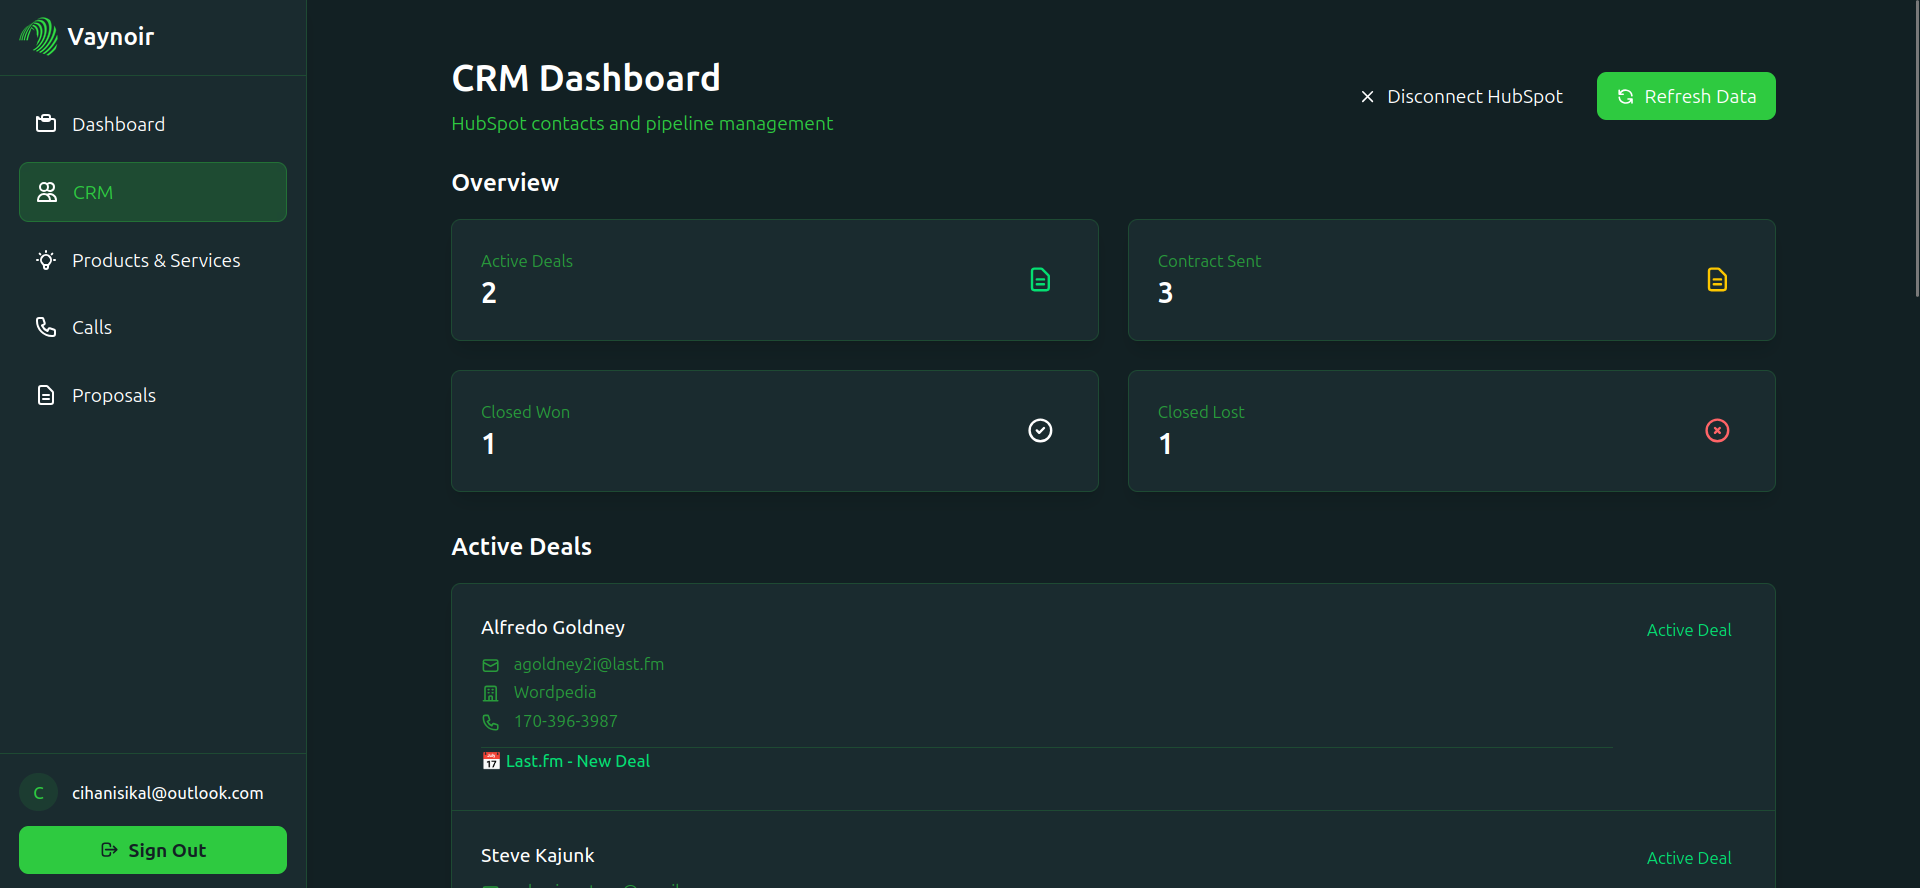Click the Products lightbulb icon
The height and width of the screenshot is (888, 1920).
coord(46,260)
